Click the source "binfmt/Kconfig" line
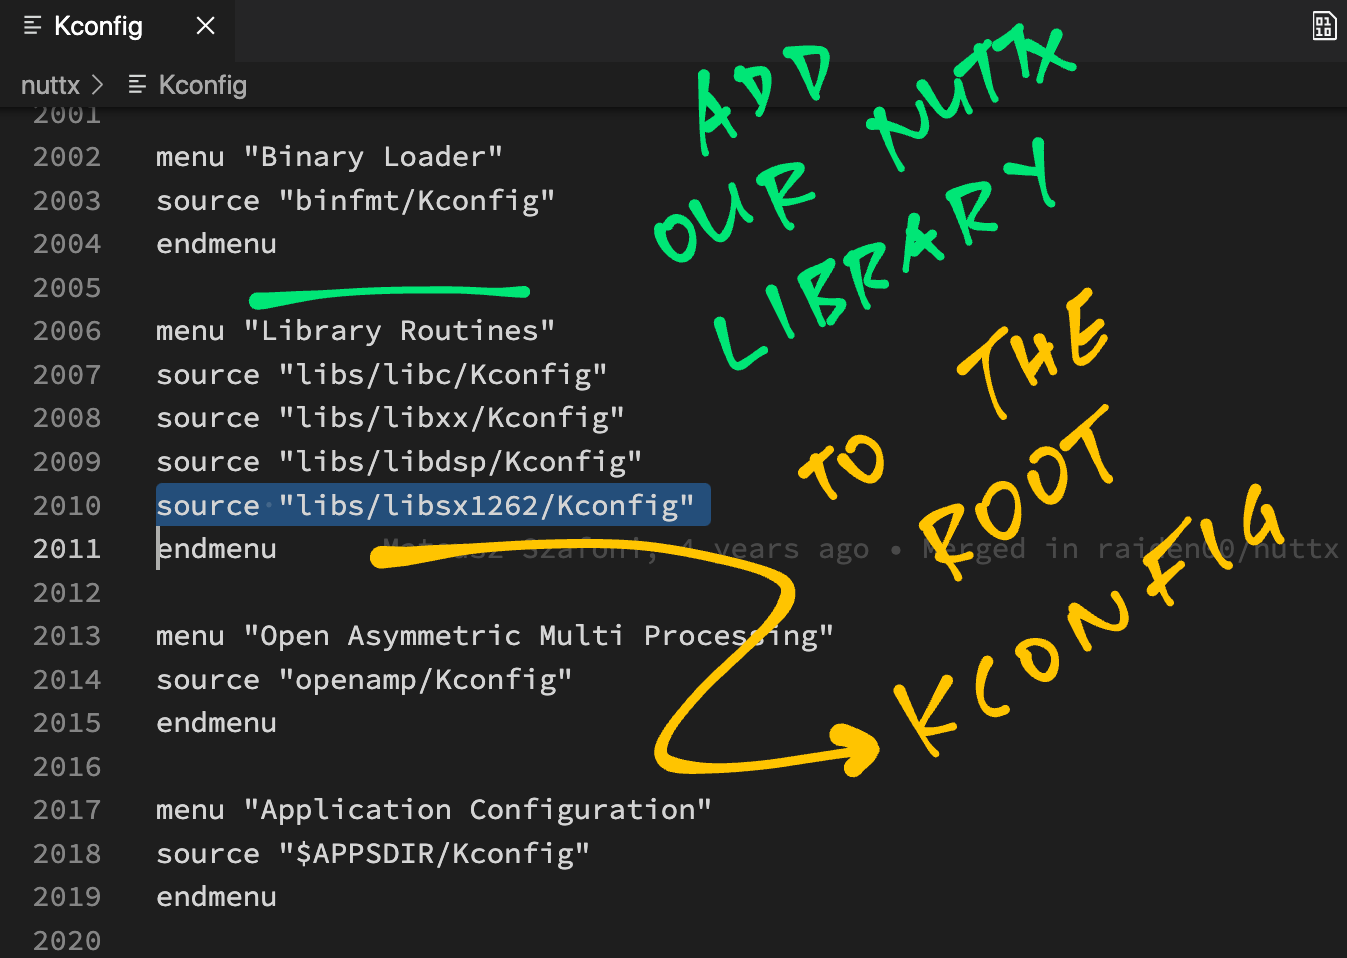The width and height of the screenshot is (1347, 958). coord(355,201)
